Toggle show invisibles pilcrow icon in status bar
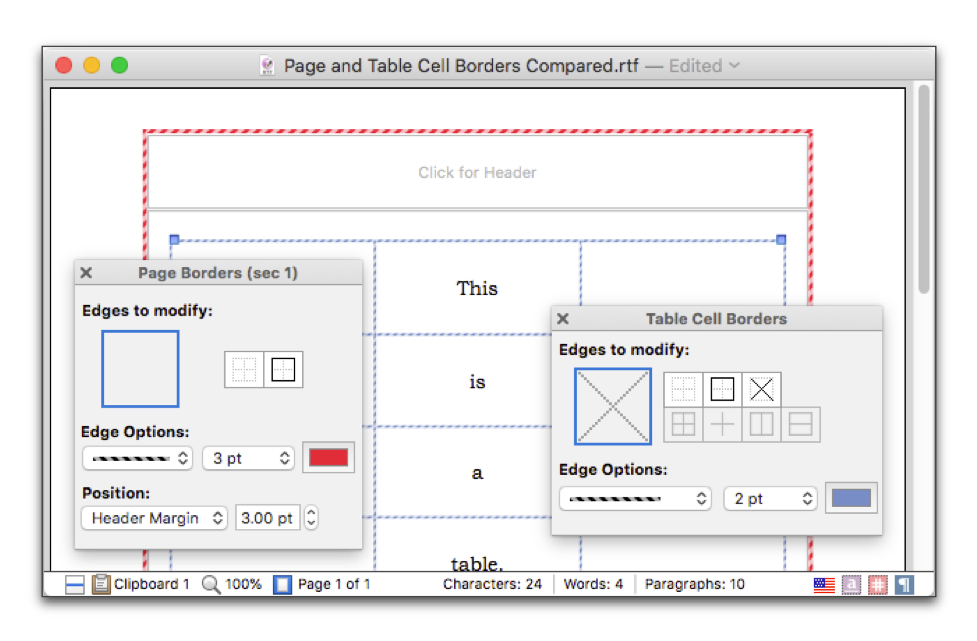 904,585
